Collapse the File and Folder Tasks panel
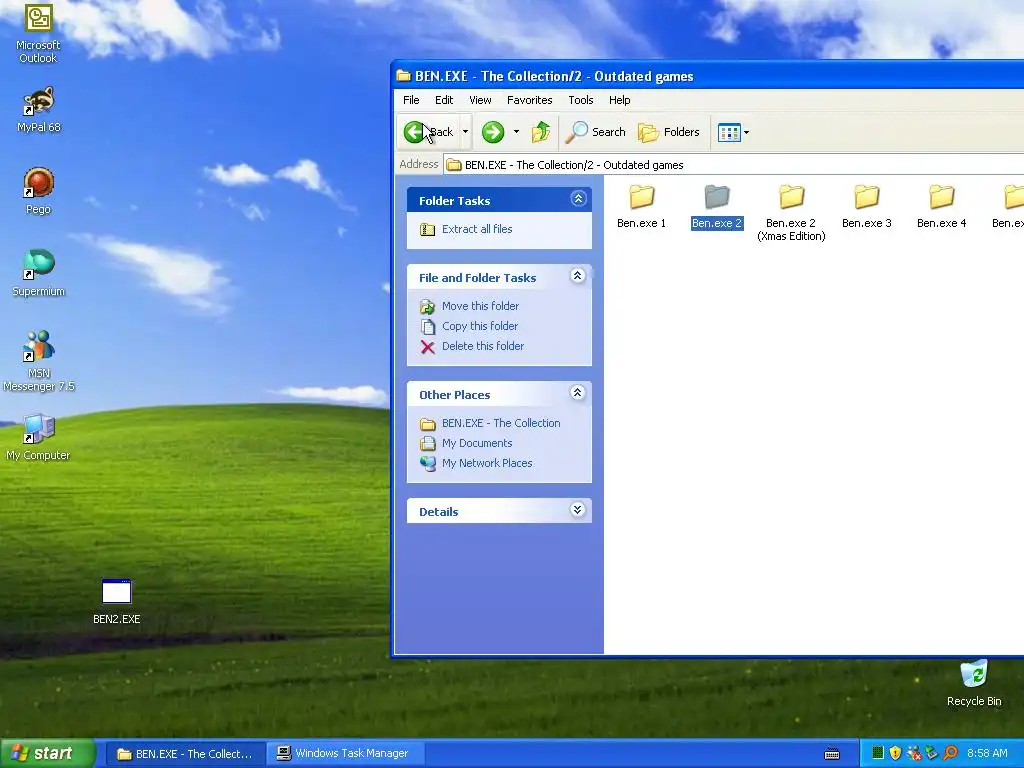 click(x=577, y=276)
